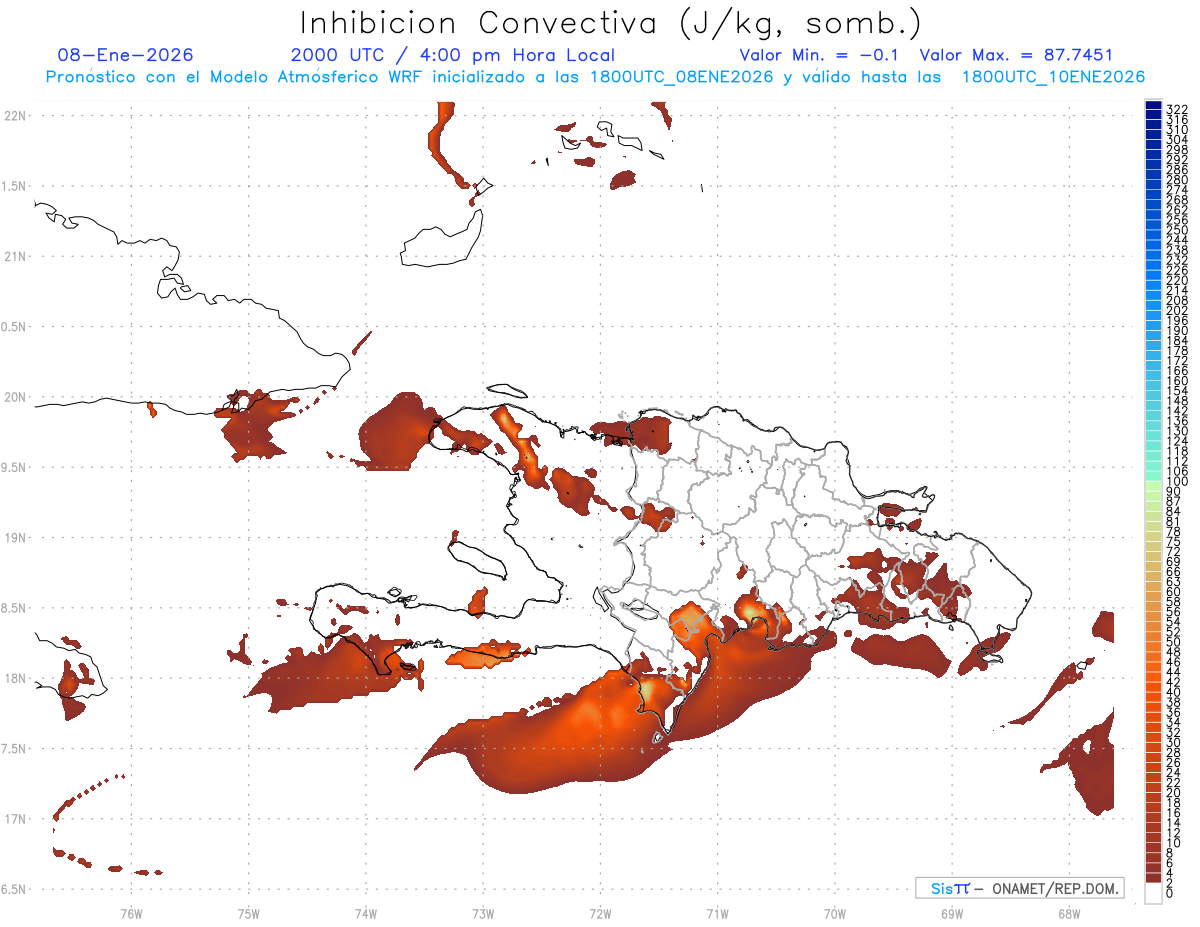Click the 70W longitude label

(835, 913)
